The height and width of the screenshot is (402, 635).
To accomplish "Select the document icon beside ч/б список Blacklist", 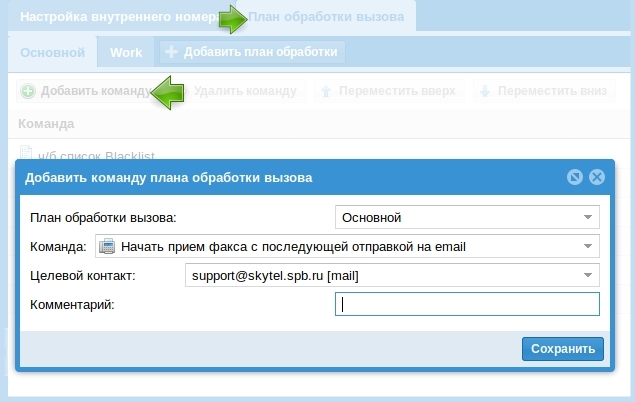I will 27,153.
